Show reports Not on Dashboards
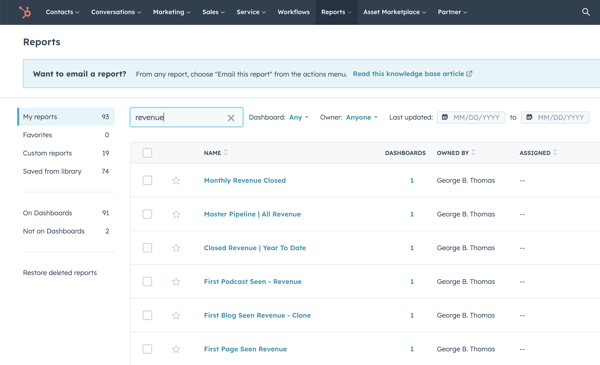The image size is (600, 365). tap(66, 231)
